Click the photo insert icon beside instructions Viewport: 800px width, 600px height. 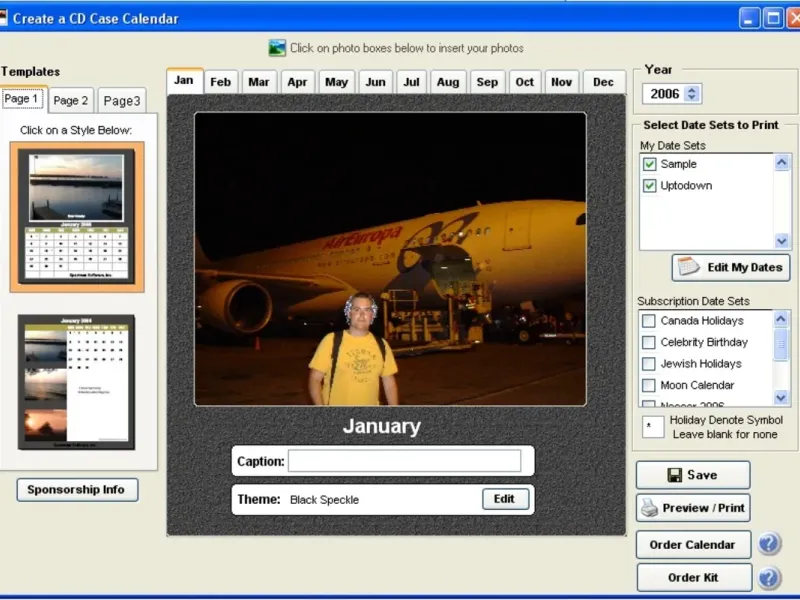[x=277, y=48]
